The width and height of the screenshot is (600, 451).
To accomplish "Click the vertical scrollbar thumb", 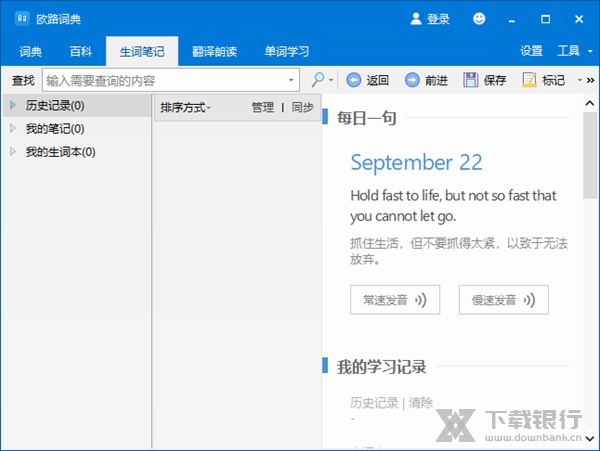I will (590, 155).
